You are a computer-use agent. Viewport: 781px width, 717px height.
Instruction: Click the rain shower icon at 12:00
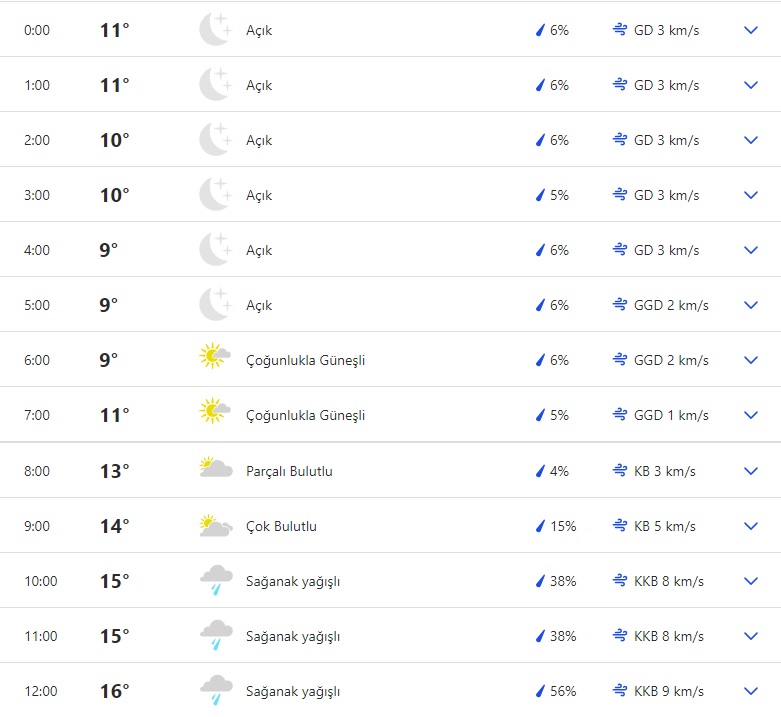click(x=215, y=690)
